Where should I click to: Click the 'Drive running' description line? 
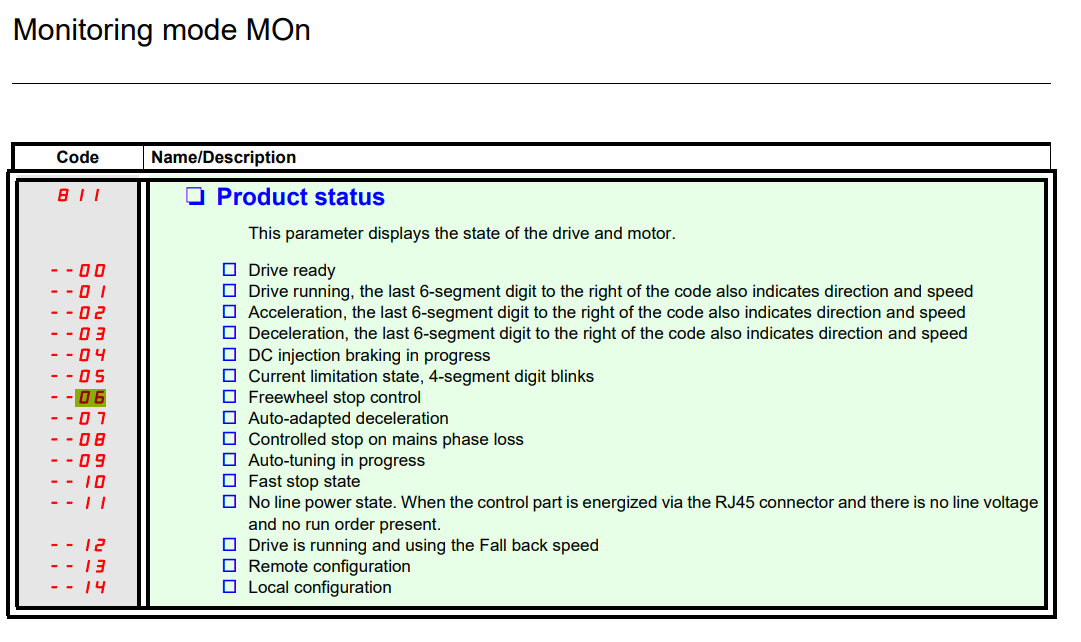(611, 292)
